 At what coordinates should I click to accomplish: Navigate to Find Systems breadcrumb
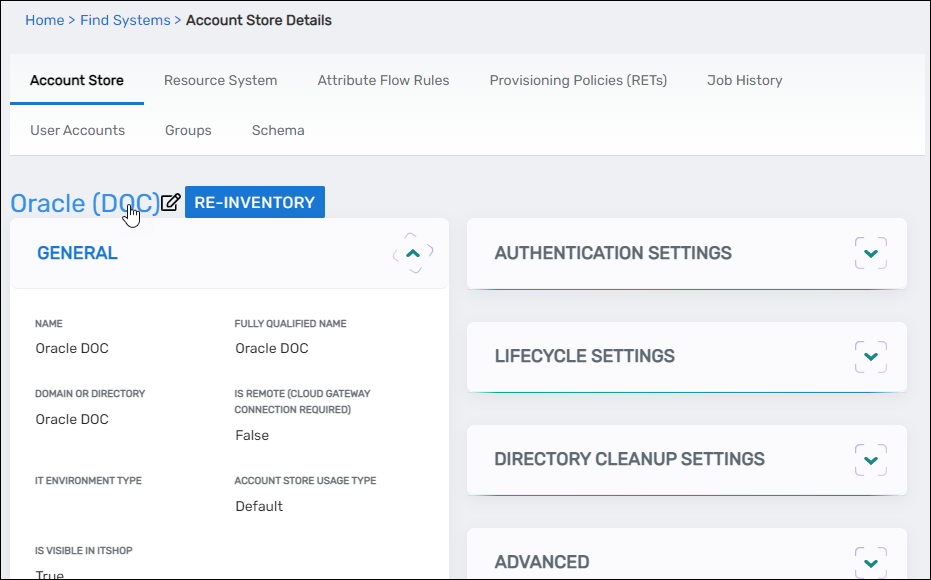(x=125, y=20)
